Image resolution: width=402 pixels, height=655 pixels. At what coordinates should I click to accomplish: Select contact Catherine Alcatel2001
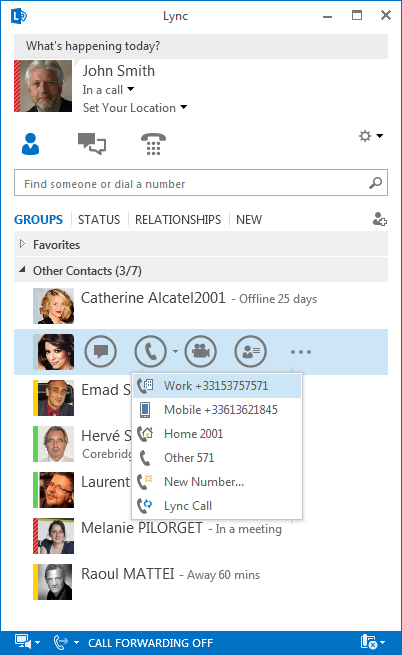[201, 306]
